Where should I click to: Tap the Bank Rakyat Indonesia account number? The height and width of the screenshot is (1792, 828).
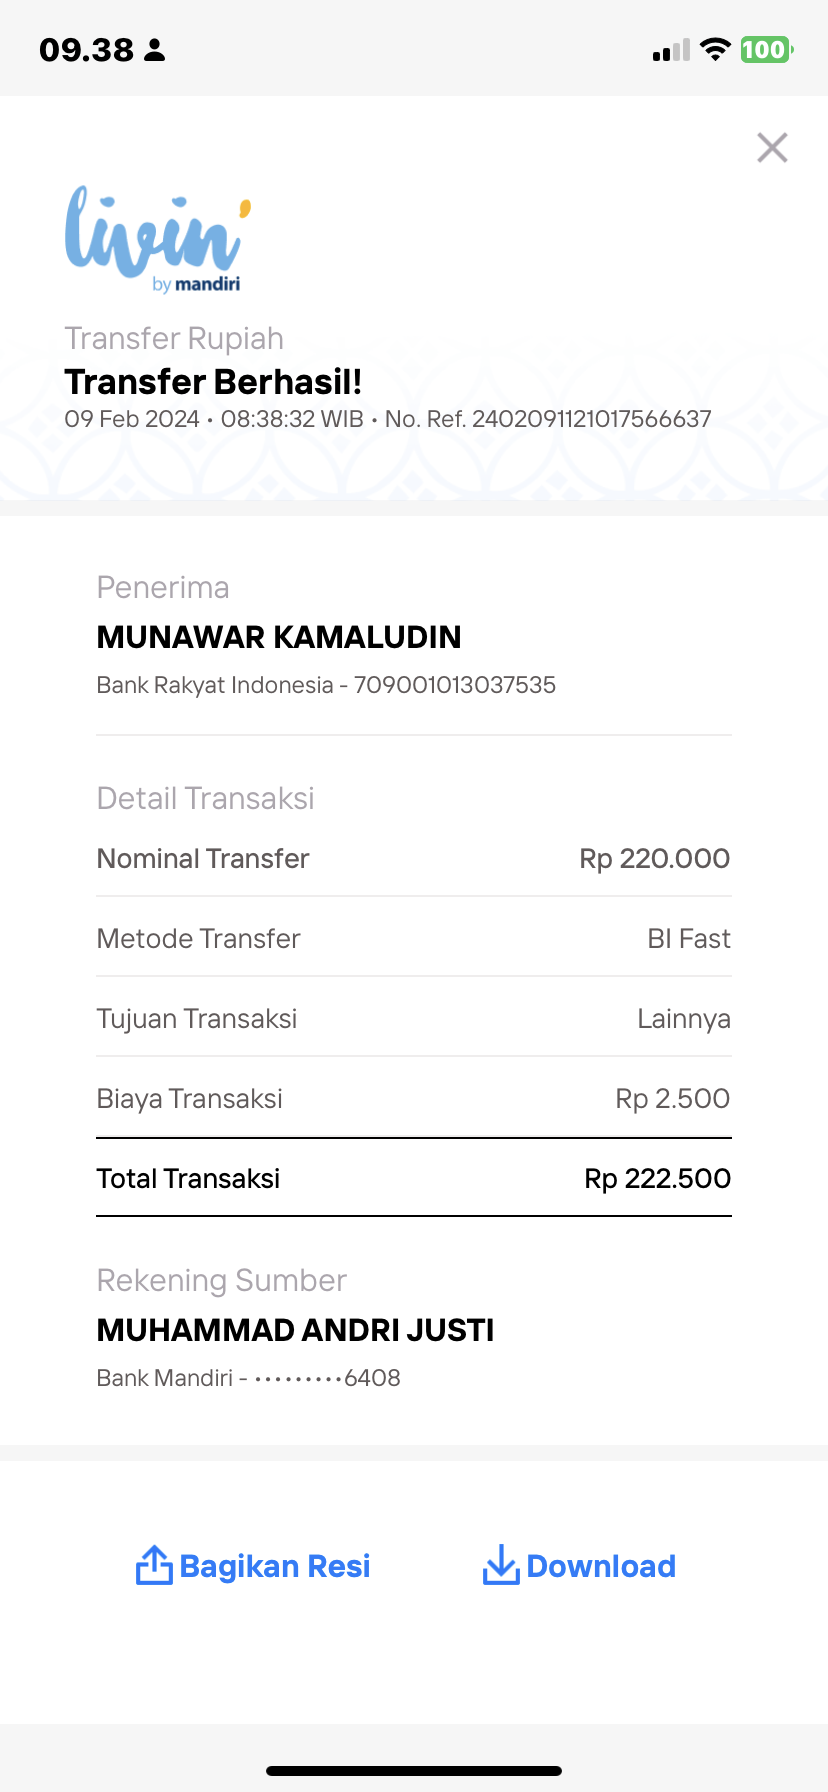click(x=455, y=685)
